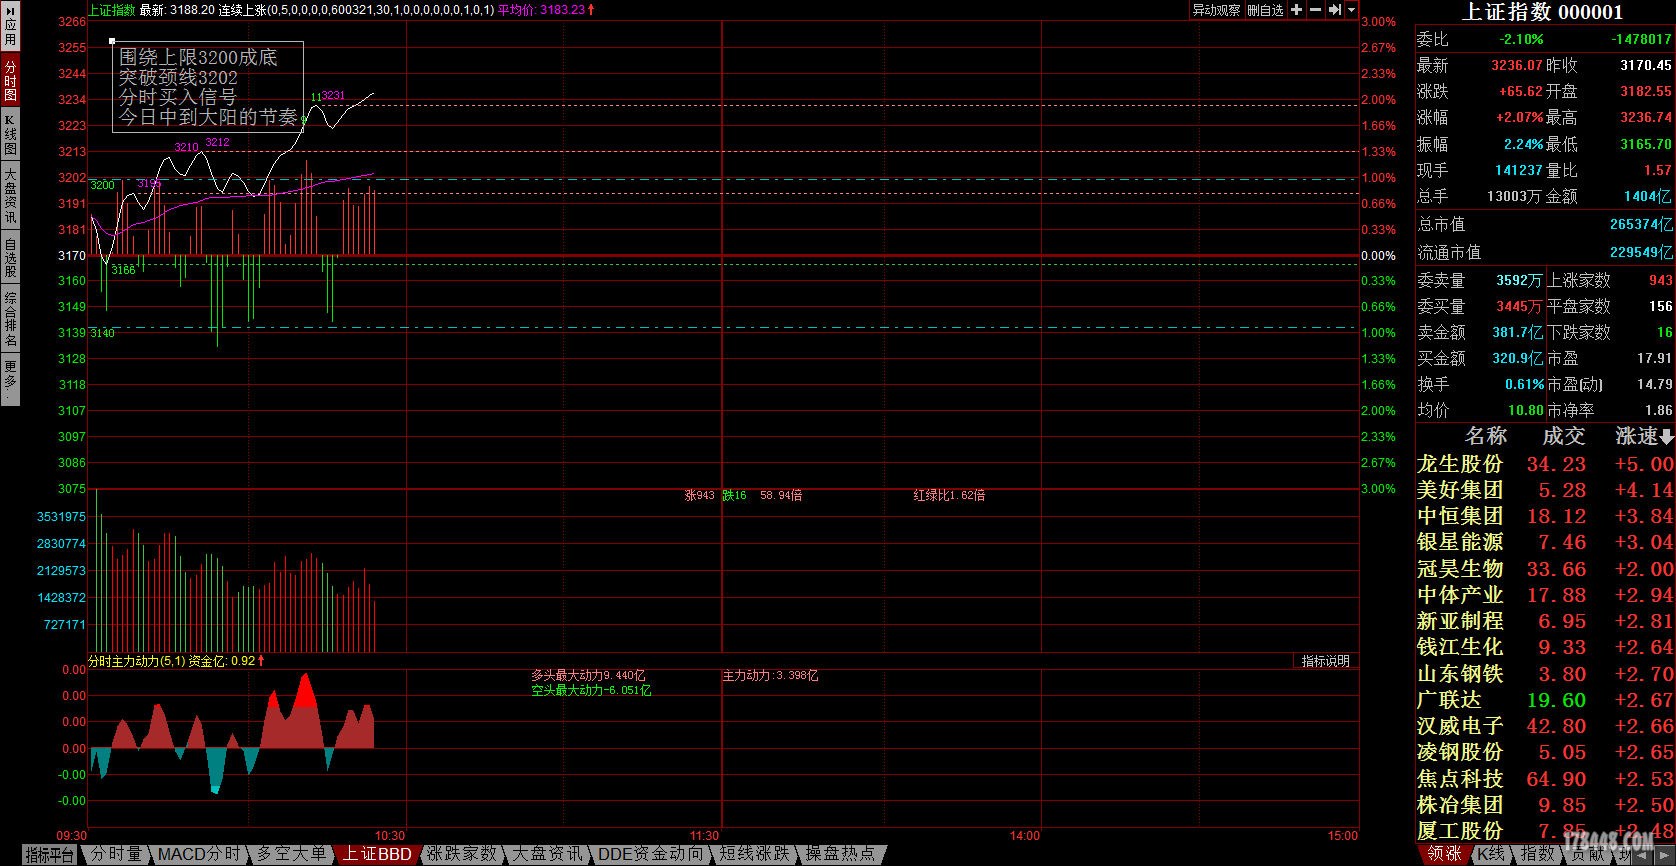Select the 短线涨跌 bottom tab
Viewport: 1676px width, 866px height.
(755, 854)
